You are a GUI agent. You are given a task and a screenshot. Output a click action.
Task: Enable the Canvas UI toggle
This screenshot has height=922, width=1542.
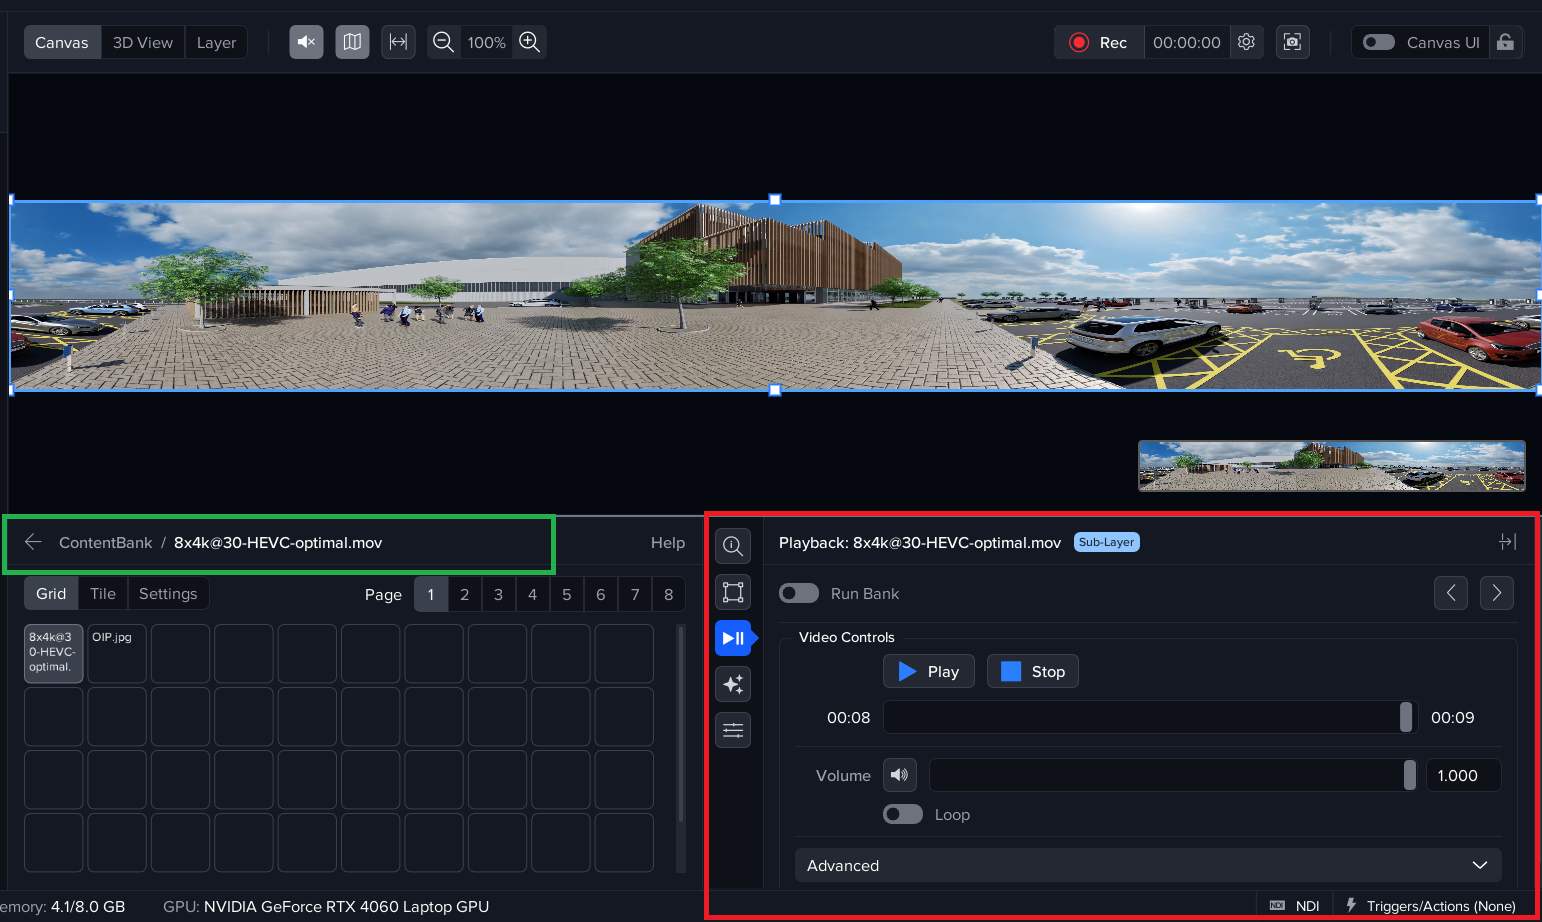pyautogui.click(x=1379, y=42)
